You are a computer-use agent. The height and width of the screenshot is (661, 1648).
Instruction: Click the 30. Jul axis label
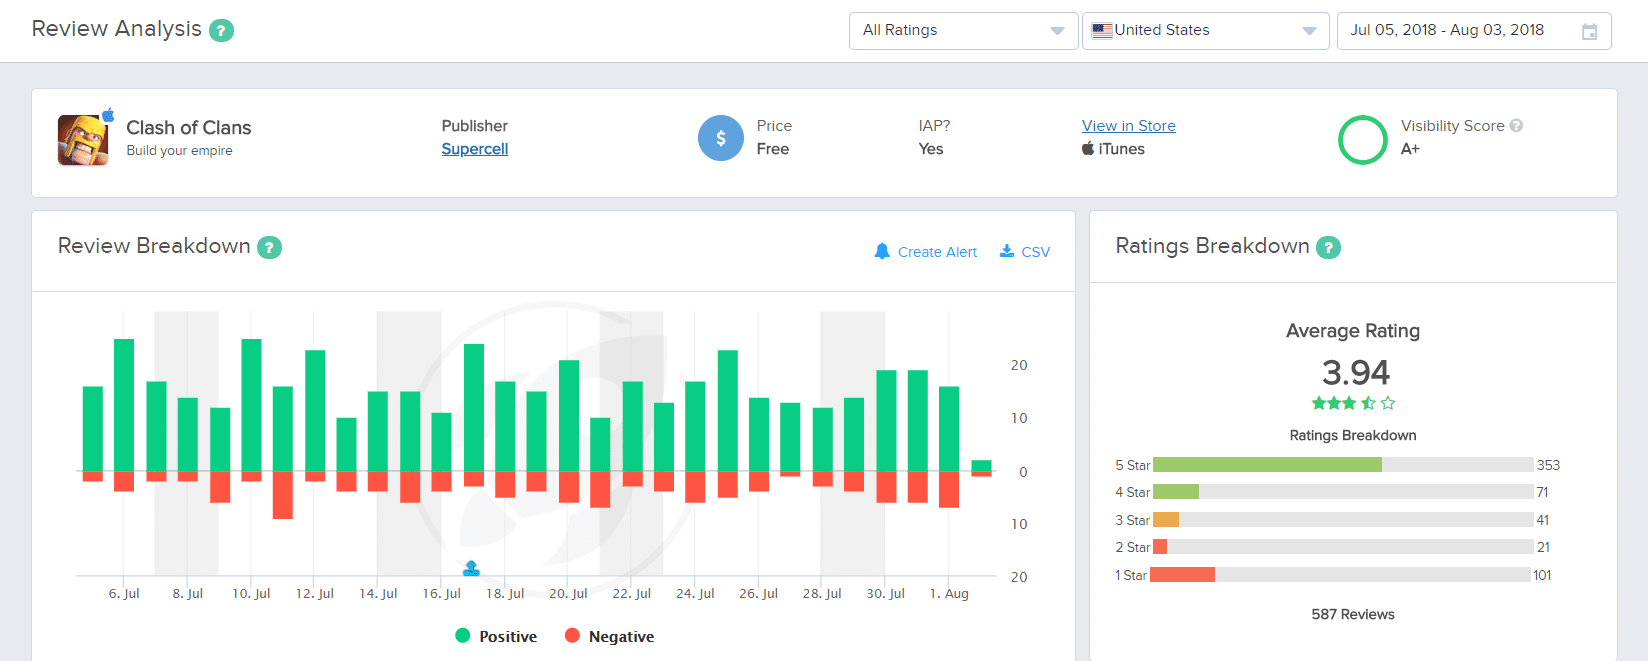(885, 594)
